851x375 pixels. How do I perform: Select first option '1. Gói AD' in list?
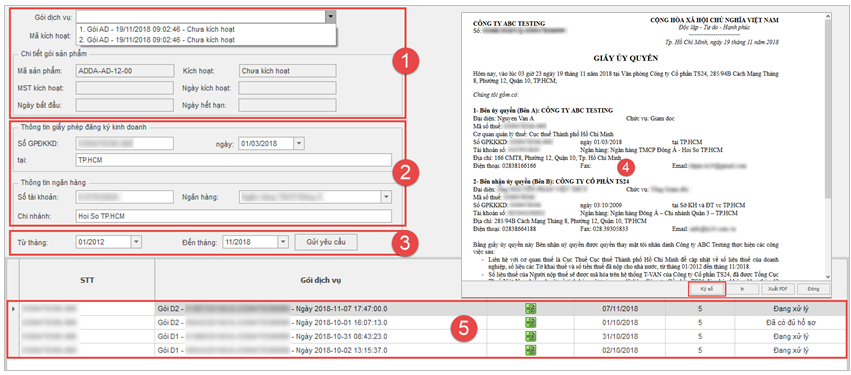pyautogui.click(x=207, y=29)
